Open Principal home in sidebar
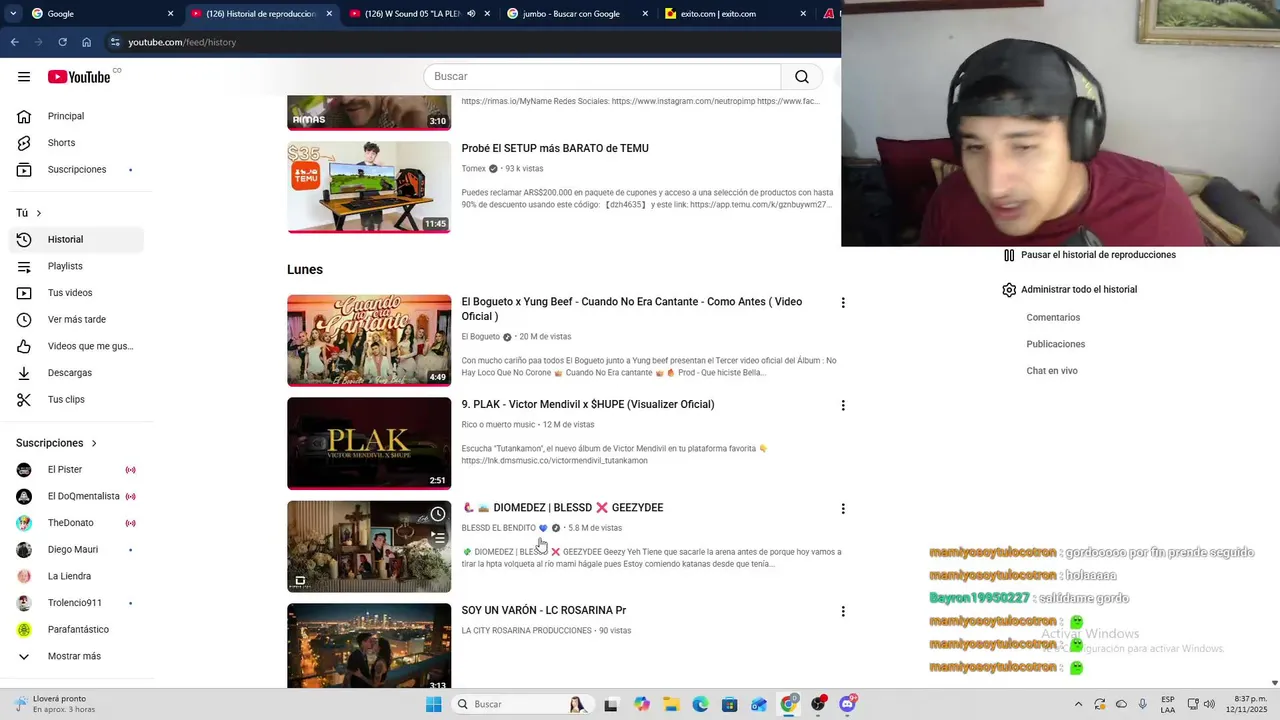 pyautogui.click(x=77, y=116)
